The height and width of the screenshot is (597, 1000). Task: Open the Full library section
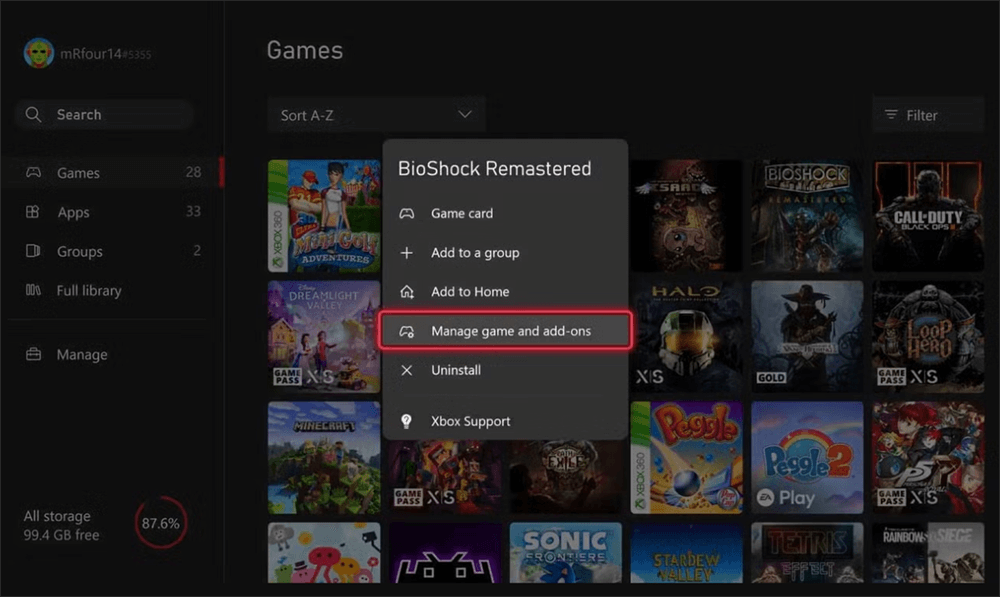114,290
